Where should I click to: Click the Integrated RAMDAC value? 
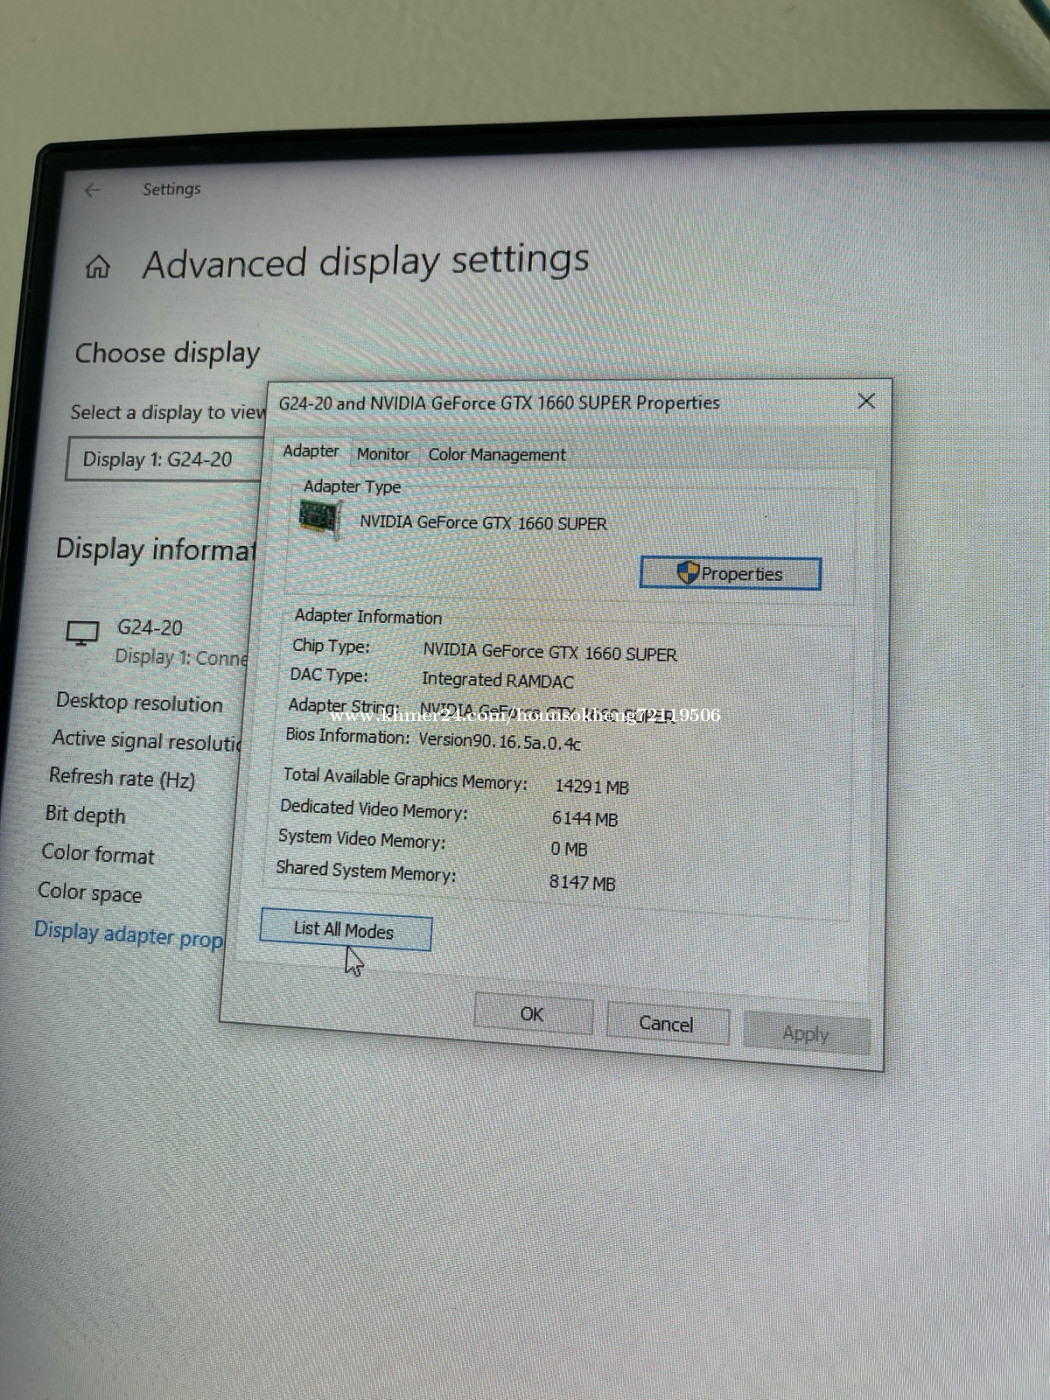click(x=497, y=680)
